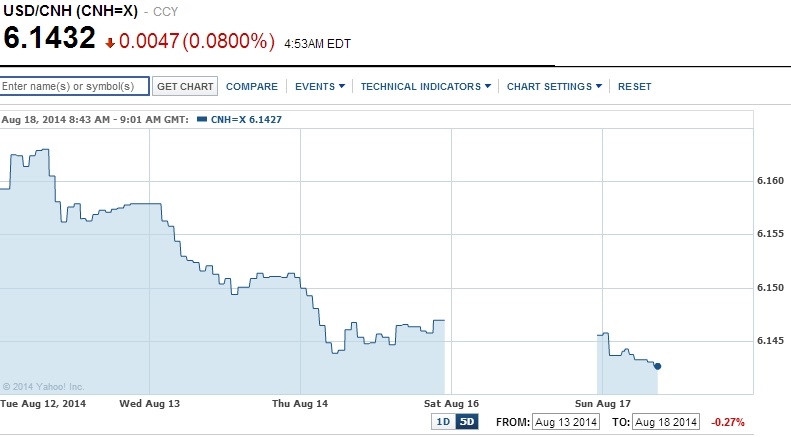The image size is (791, 437).
Task: Click RESET to restore the chart
Action: 635,87
